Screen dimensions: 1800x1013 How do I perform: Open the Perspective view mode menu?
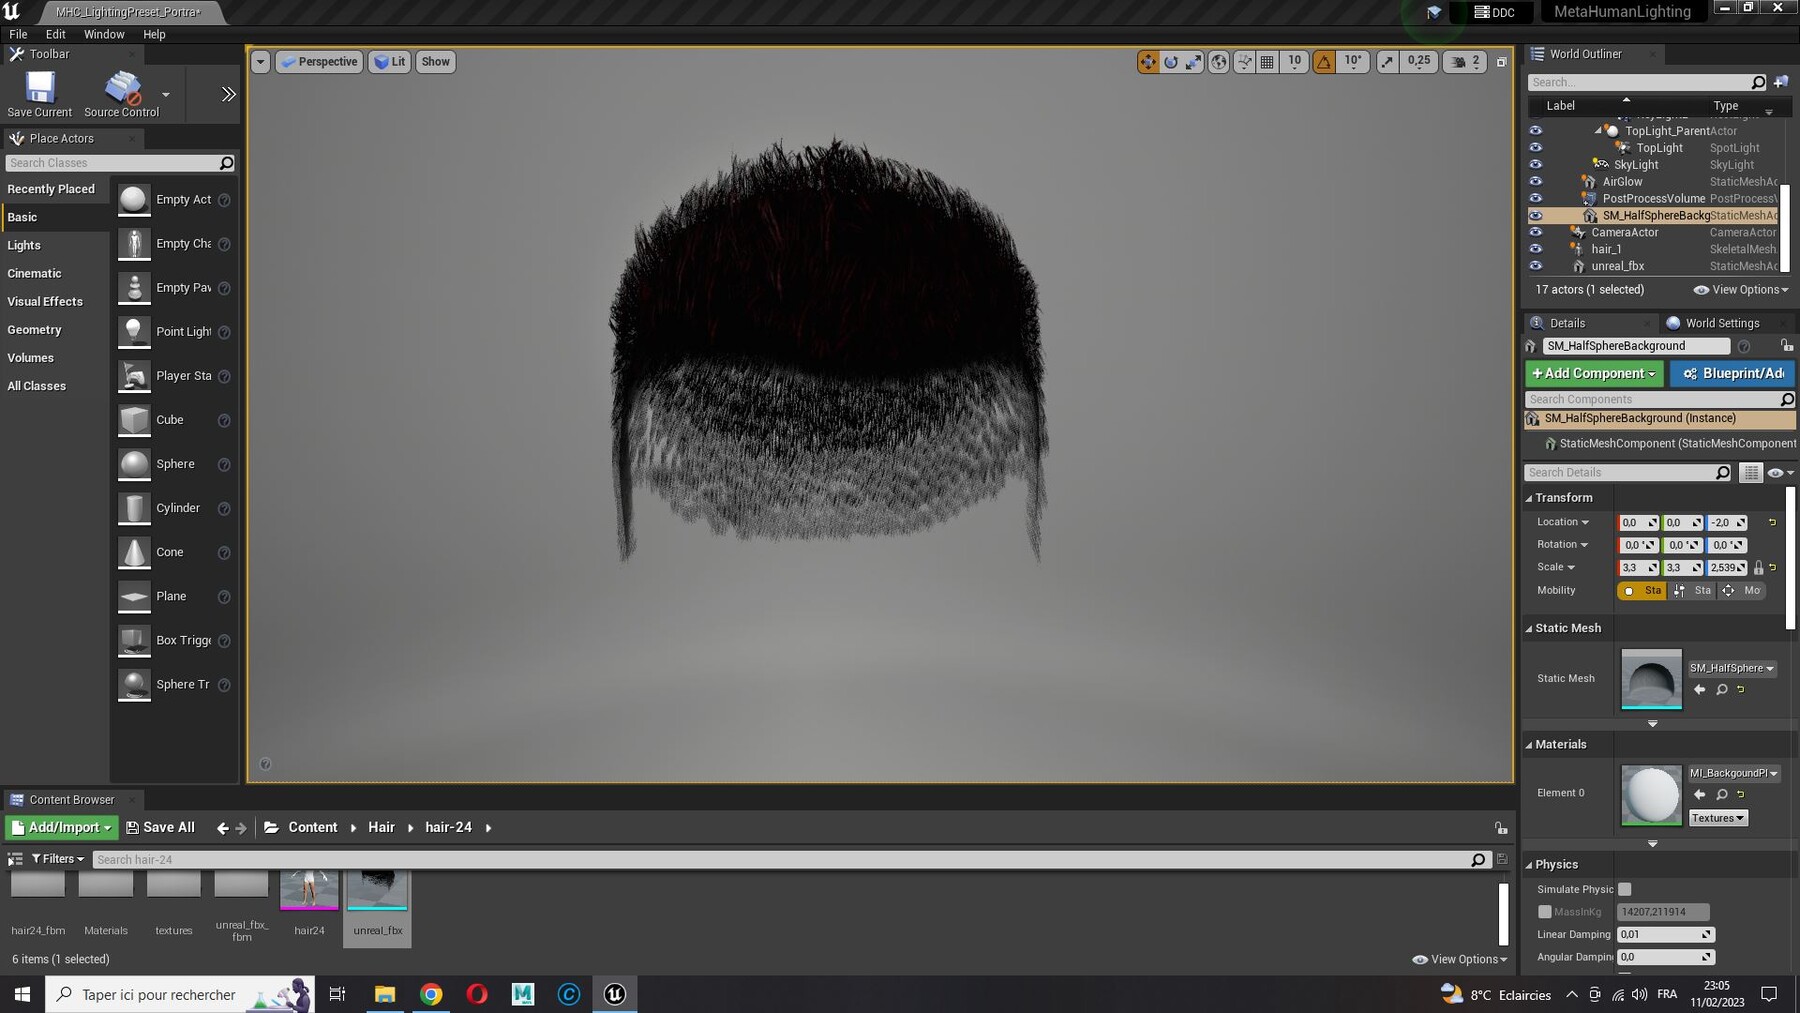coord(319,62)
